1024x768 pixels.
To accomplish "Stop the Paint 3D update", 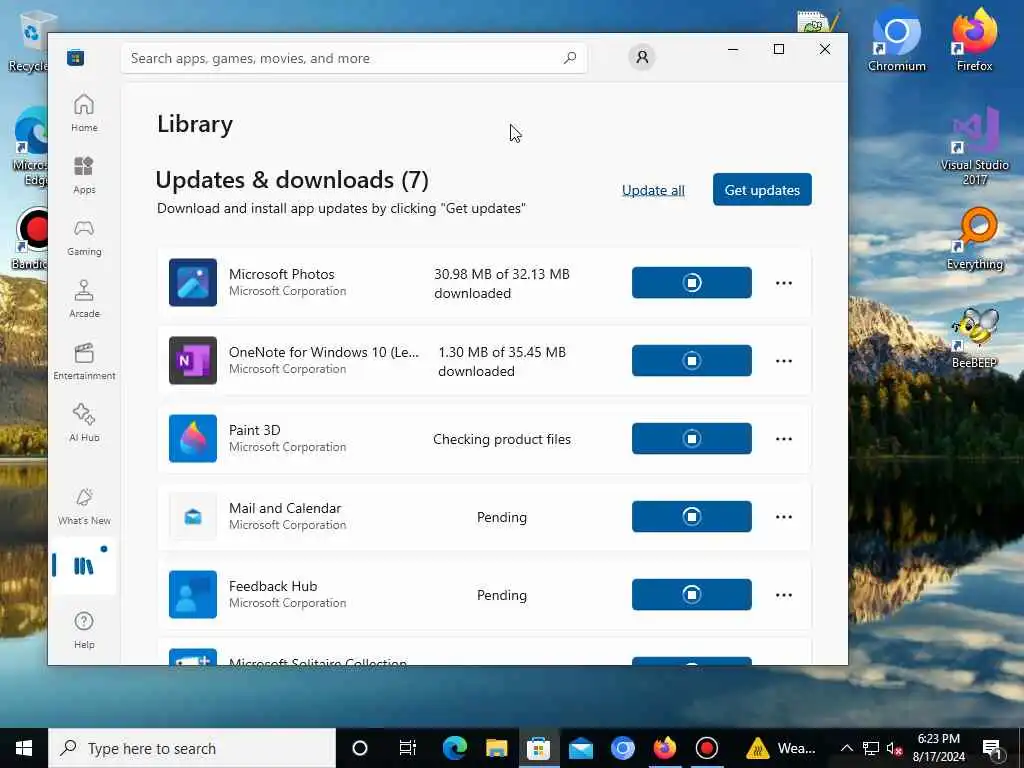I will point(692,439).
